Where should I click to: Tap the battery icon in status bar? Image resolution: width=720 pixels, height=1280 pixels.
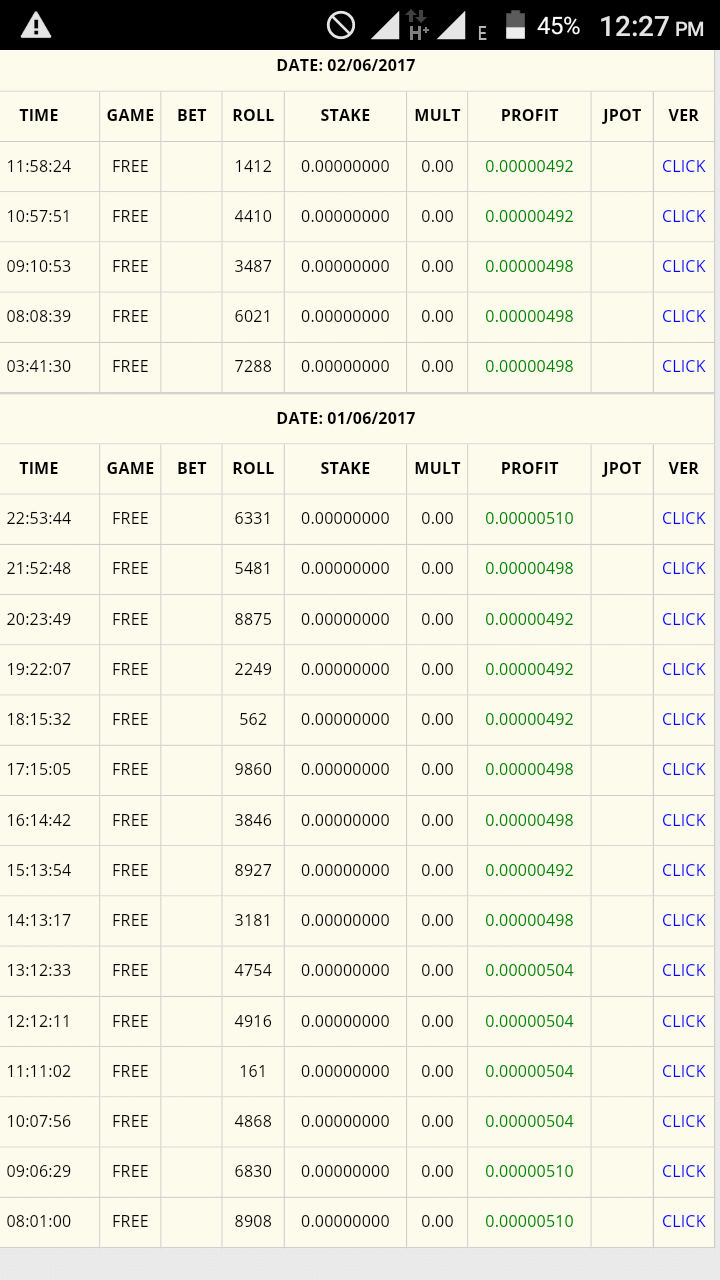(x=515, y=25)
